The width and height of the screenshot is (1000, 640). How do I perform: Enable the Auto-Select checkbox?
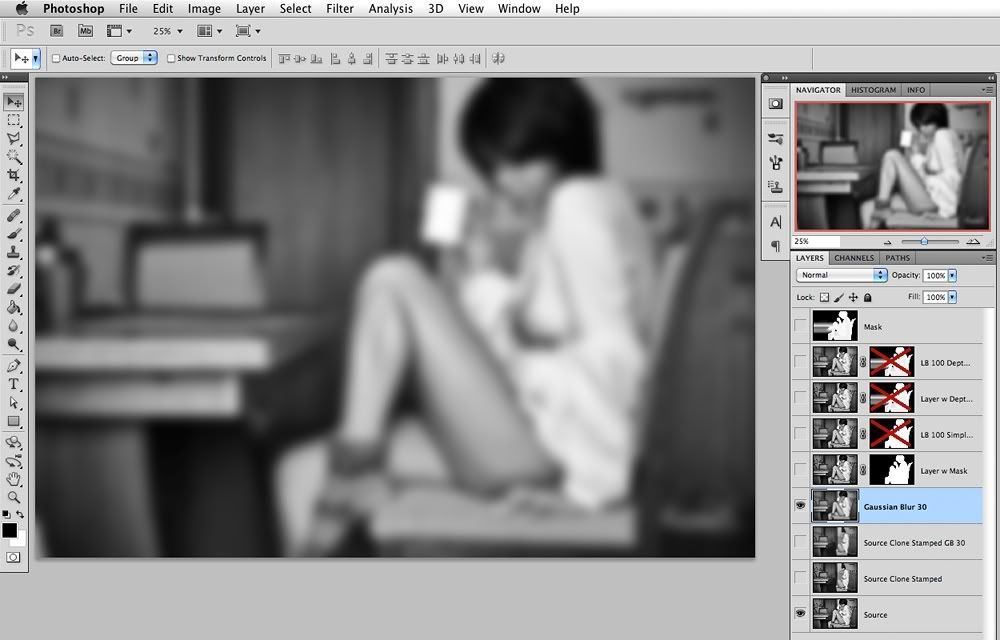point(56,58)
